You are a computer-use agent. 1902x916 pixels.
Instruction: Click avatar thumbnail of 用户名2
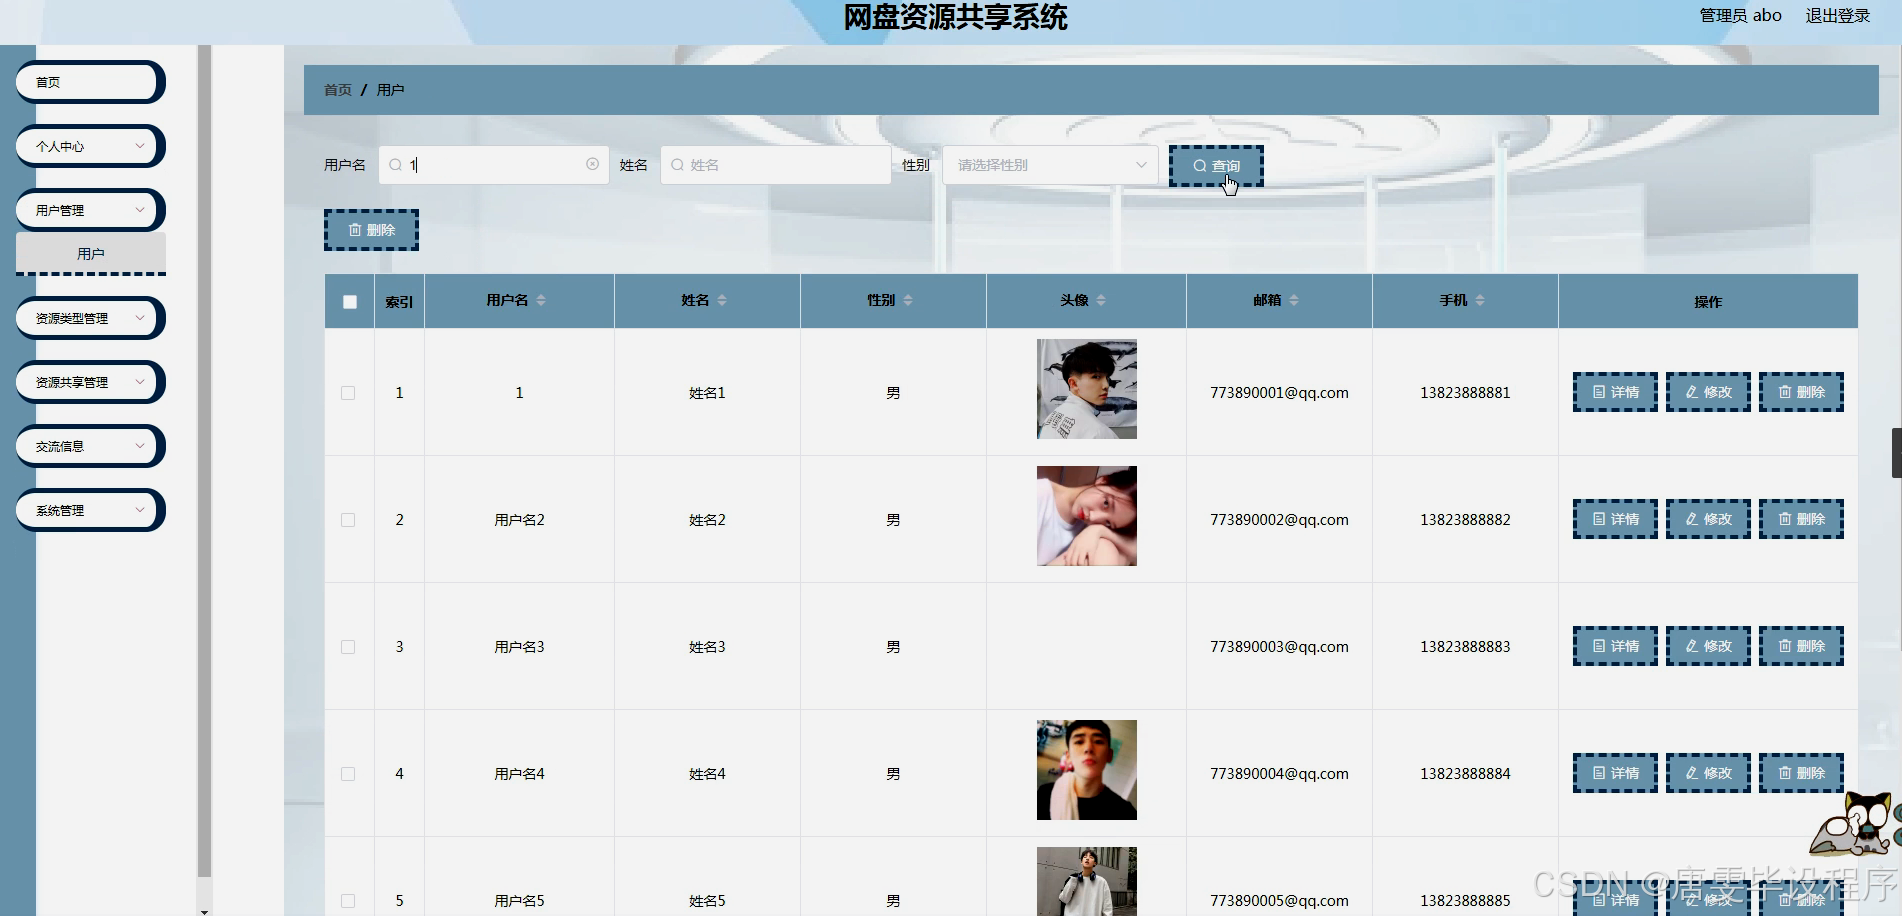coord(1087,516)
